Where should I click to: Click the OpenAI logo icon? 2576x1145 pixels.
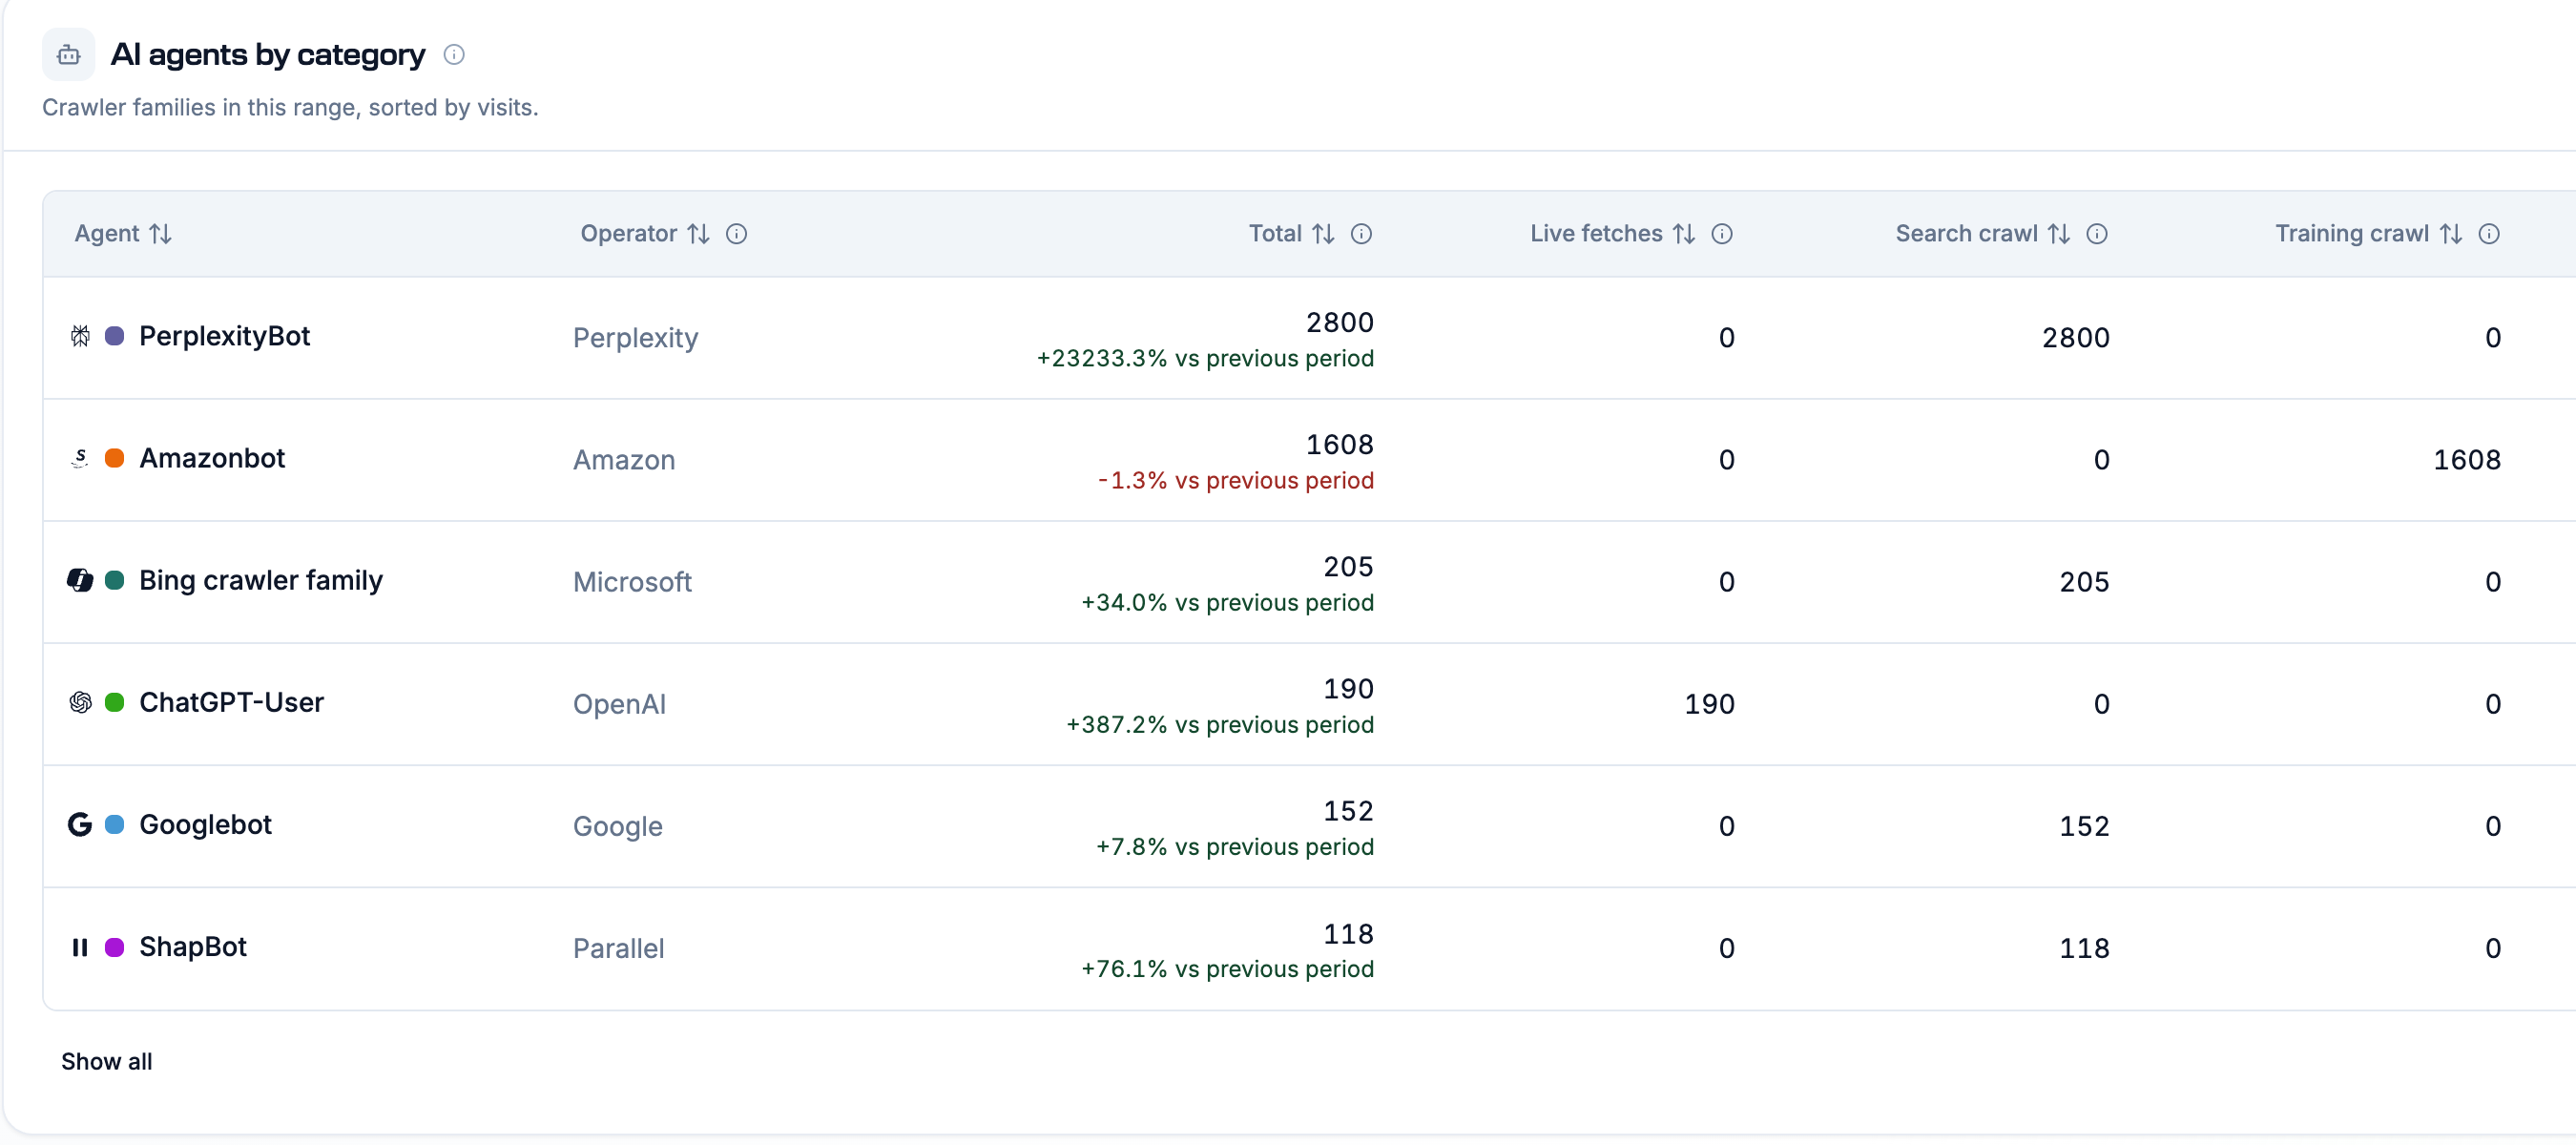coord(80,702)
